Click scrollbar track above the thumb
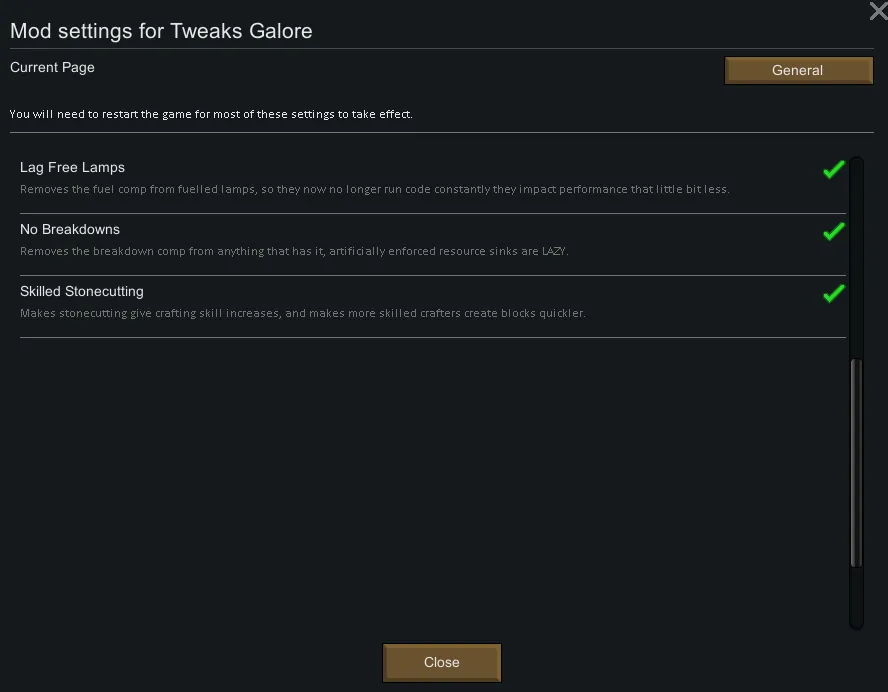The height and width of the screenshot is (692, 888). (855, 260)
